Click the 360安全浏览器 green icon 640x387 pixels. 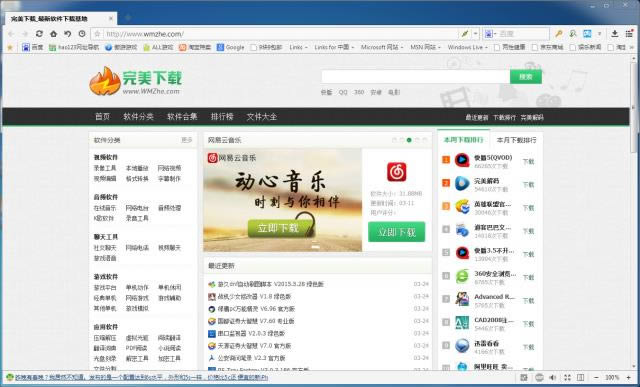pyautogui.click(x=462, y=276)
